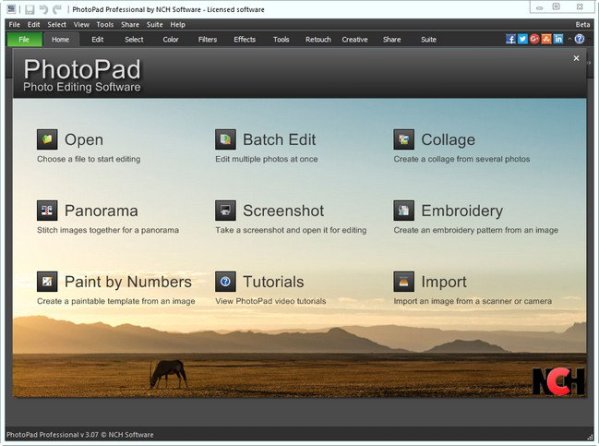This screenshot has width=599, height=446.
Task: Share via the Facebook icon
Action: [511, 39]
